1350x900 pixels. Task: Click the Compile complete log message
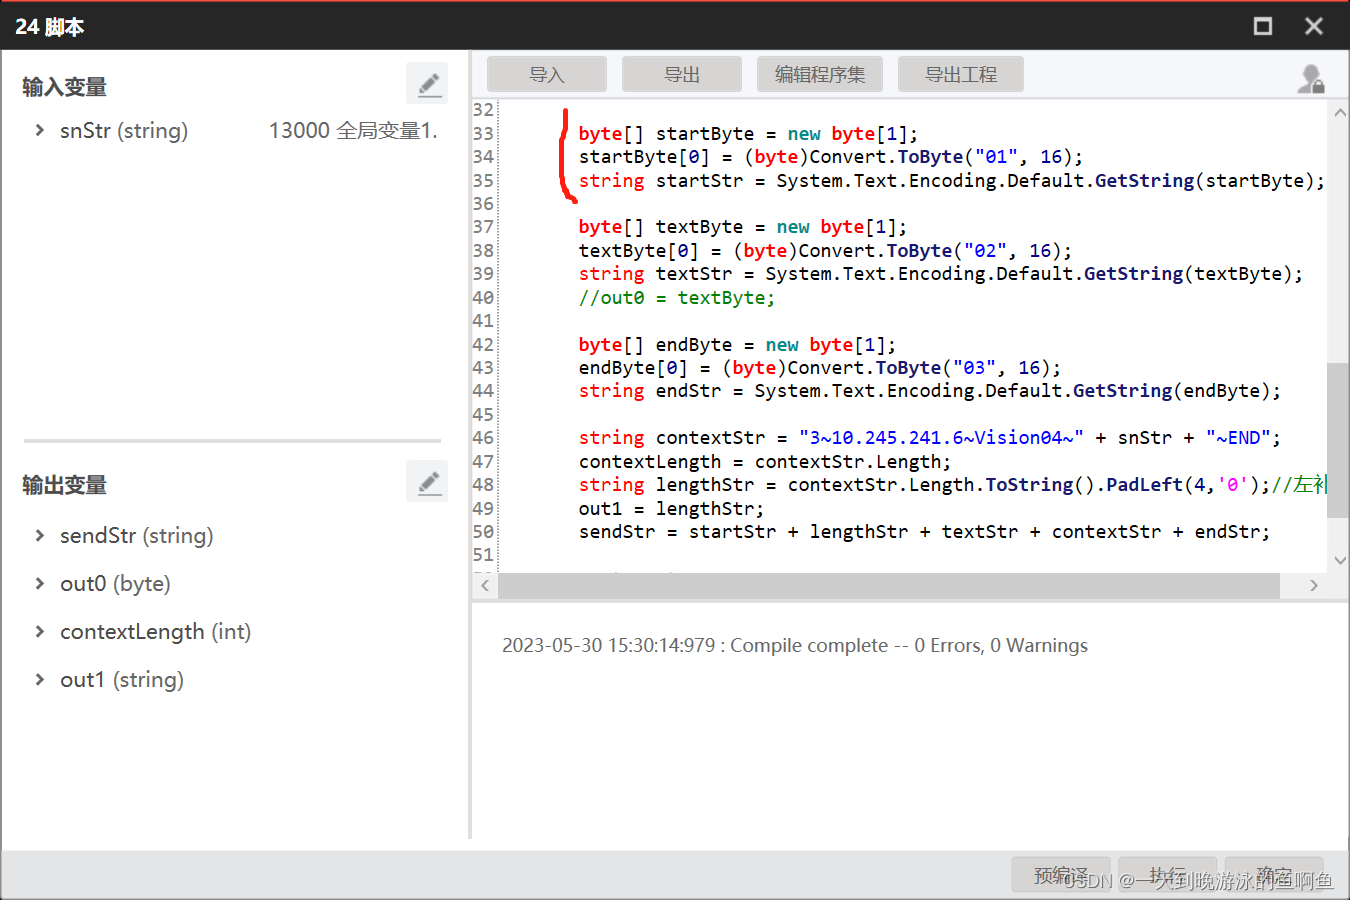point(795,645)
